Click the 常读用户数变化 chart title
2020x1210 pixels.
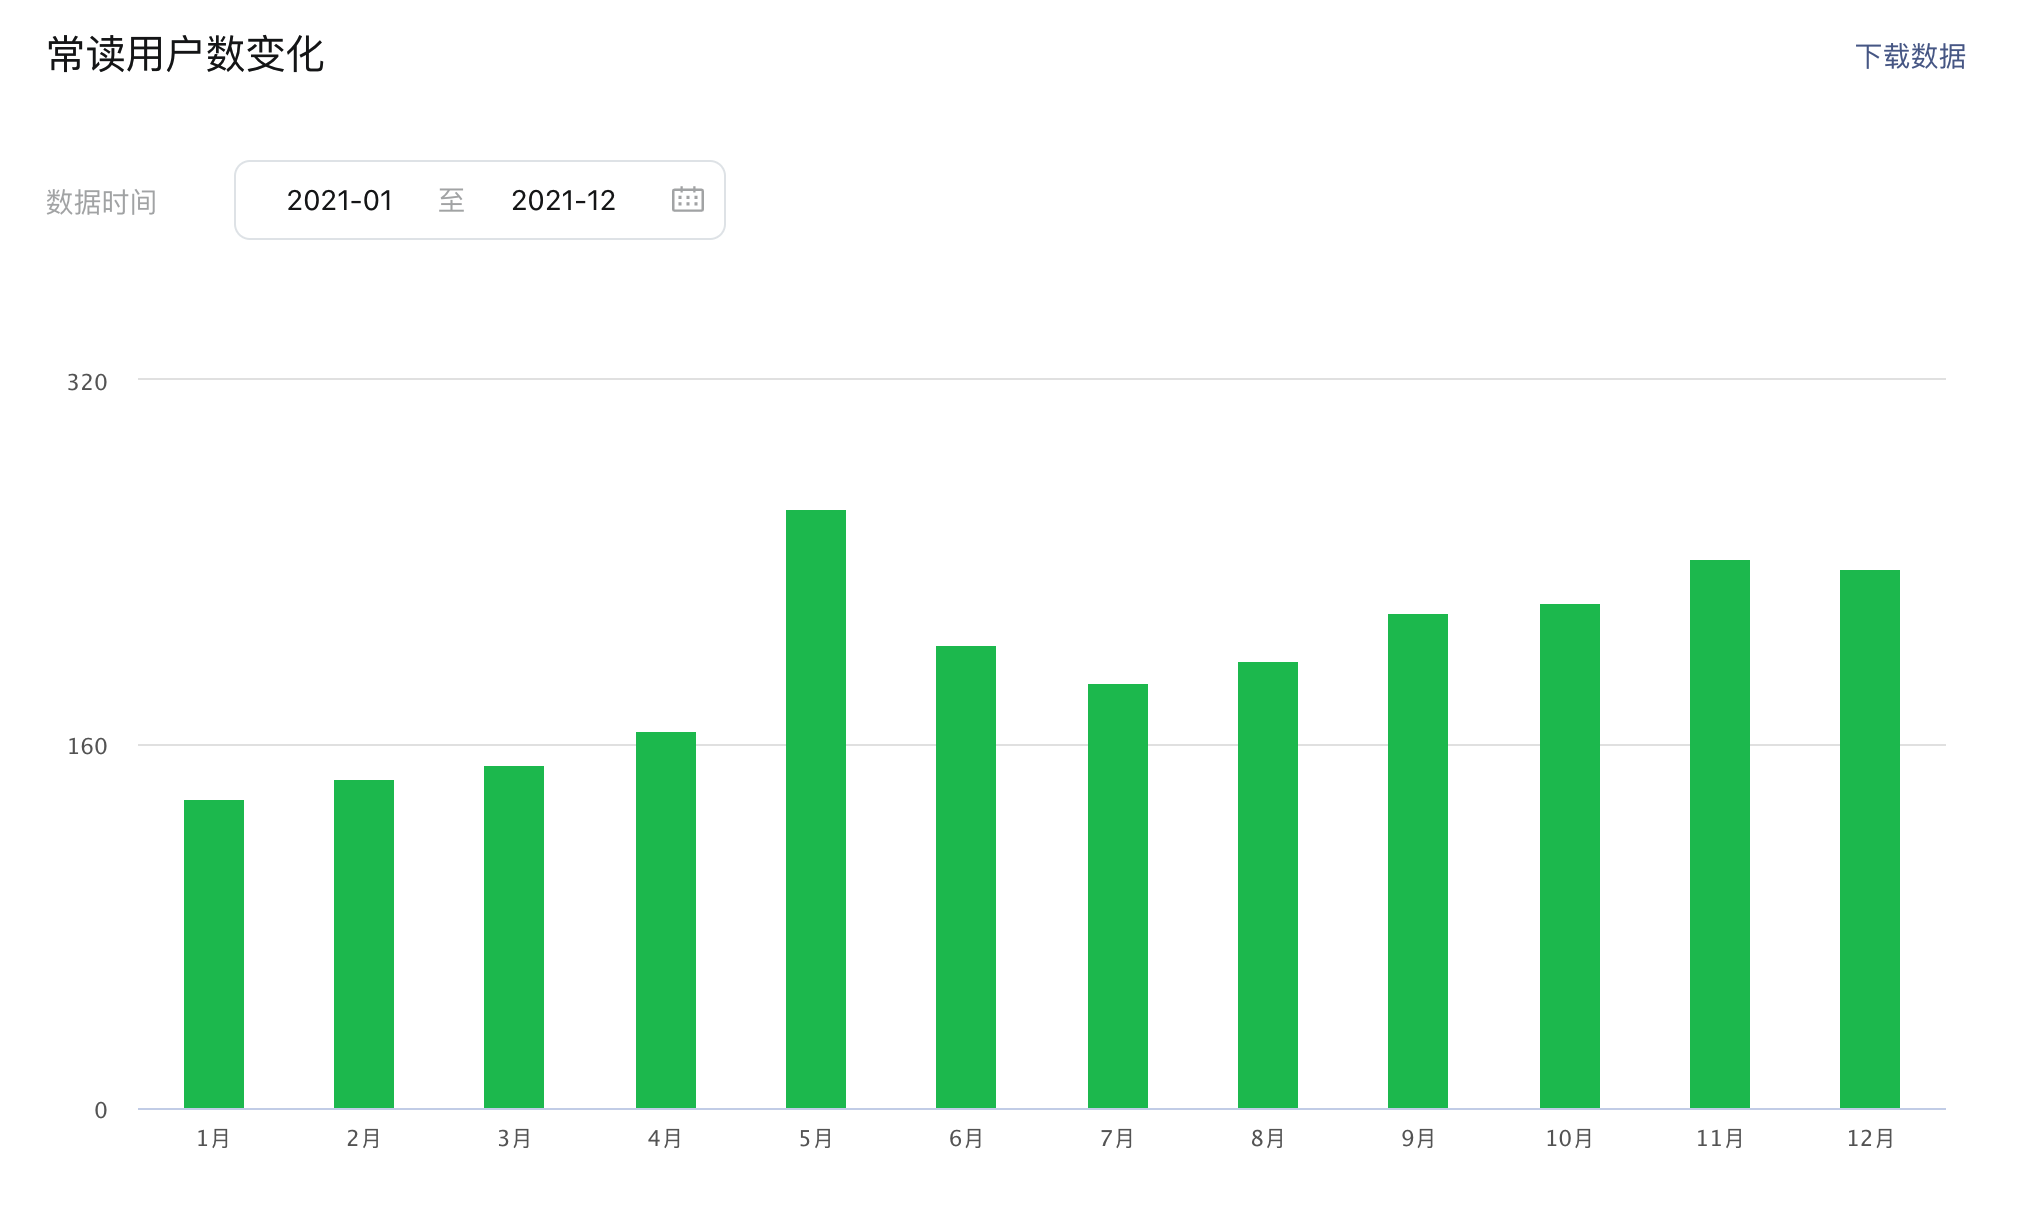pos(186,54)
